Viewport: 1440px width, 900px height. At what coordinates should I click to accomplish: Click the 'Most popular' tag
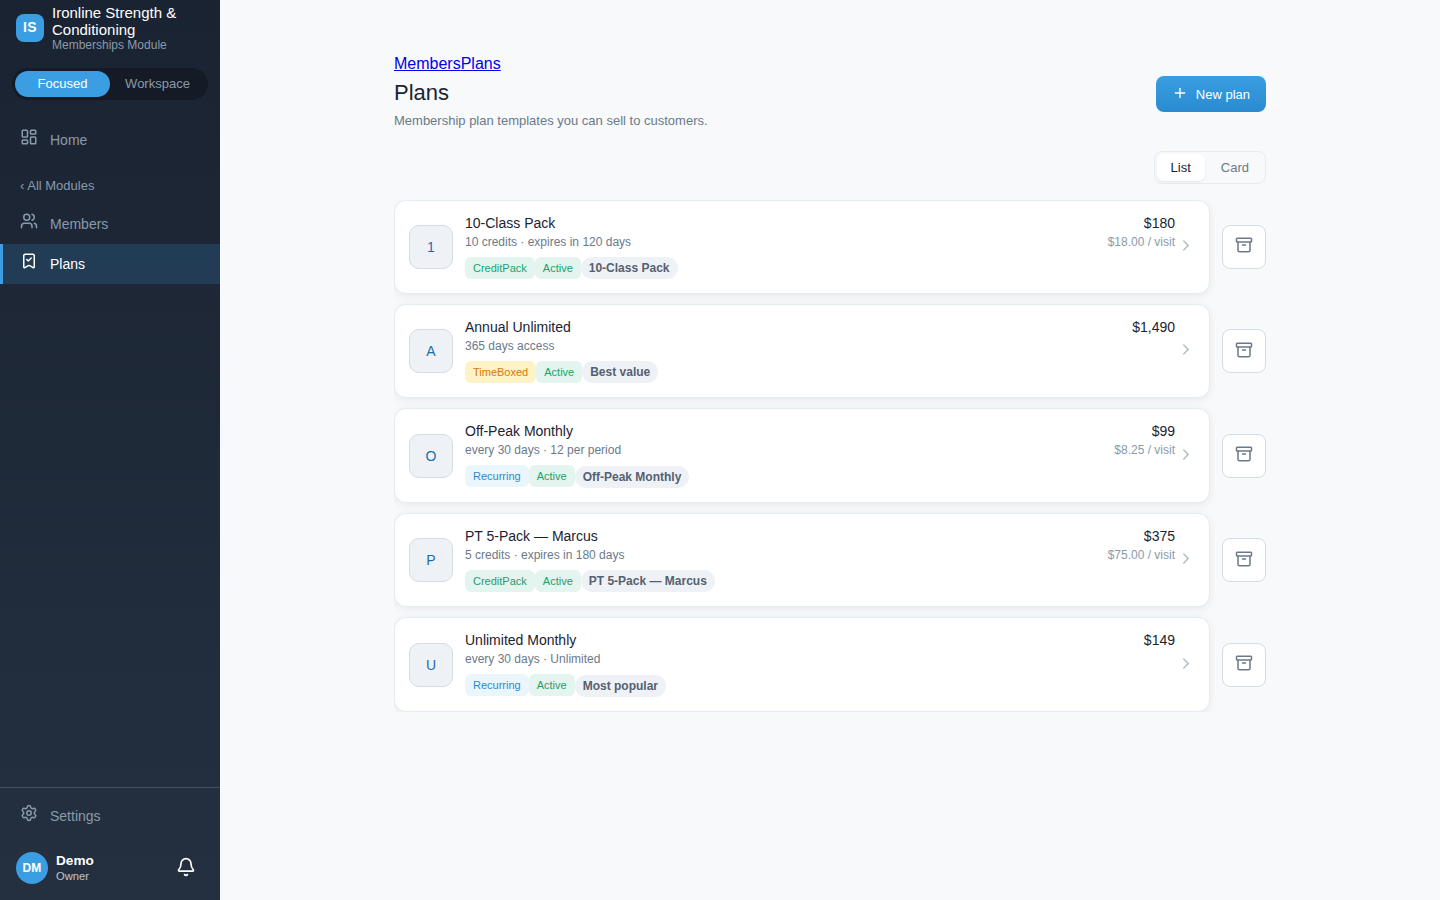[620, 686]
